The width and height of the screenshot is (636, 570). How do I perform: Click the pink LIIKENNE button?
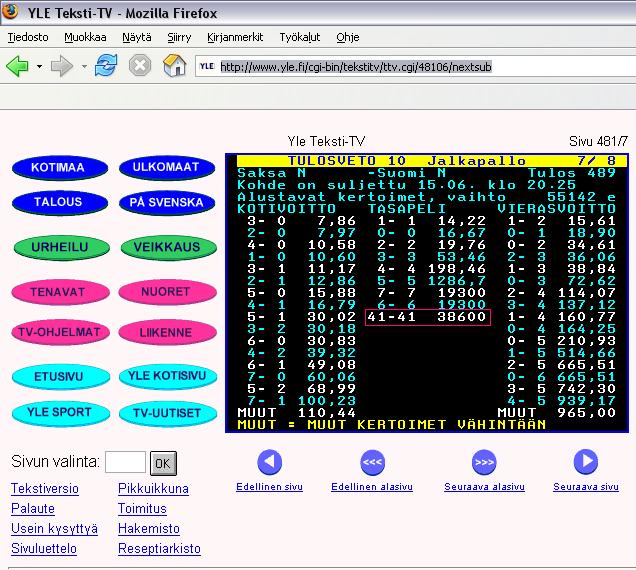click(x=167, y=332)
